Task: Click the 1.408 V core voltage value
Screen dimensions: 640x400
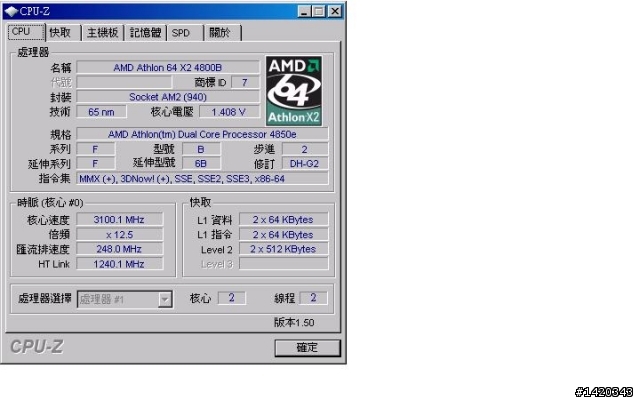Action: (x=229, y=112)
